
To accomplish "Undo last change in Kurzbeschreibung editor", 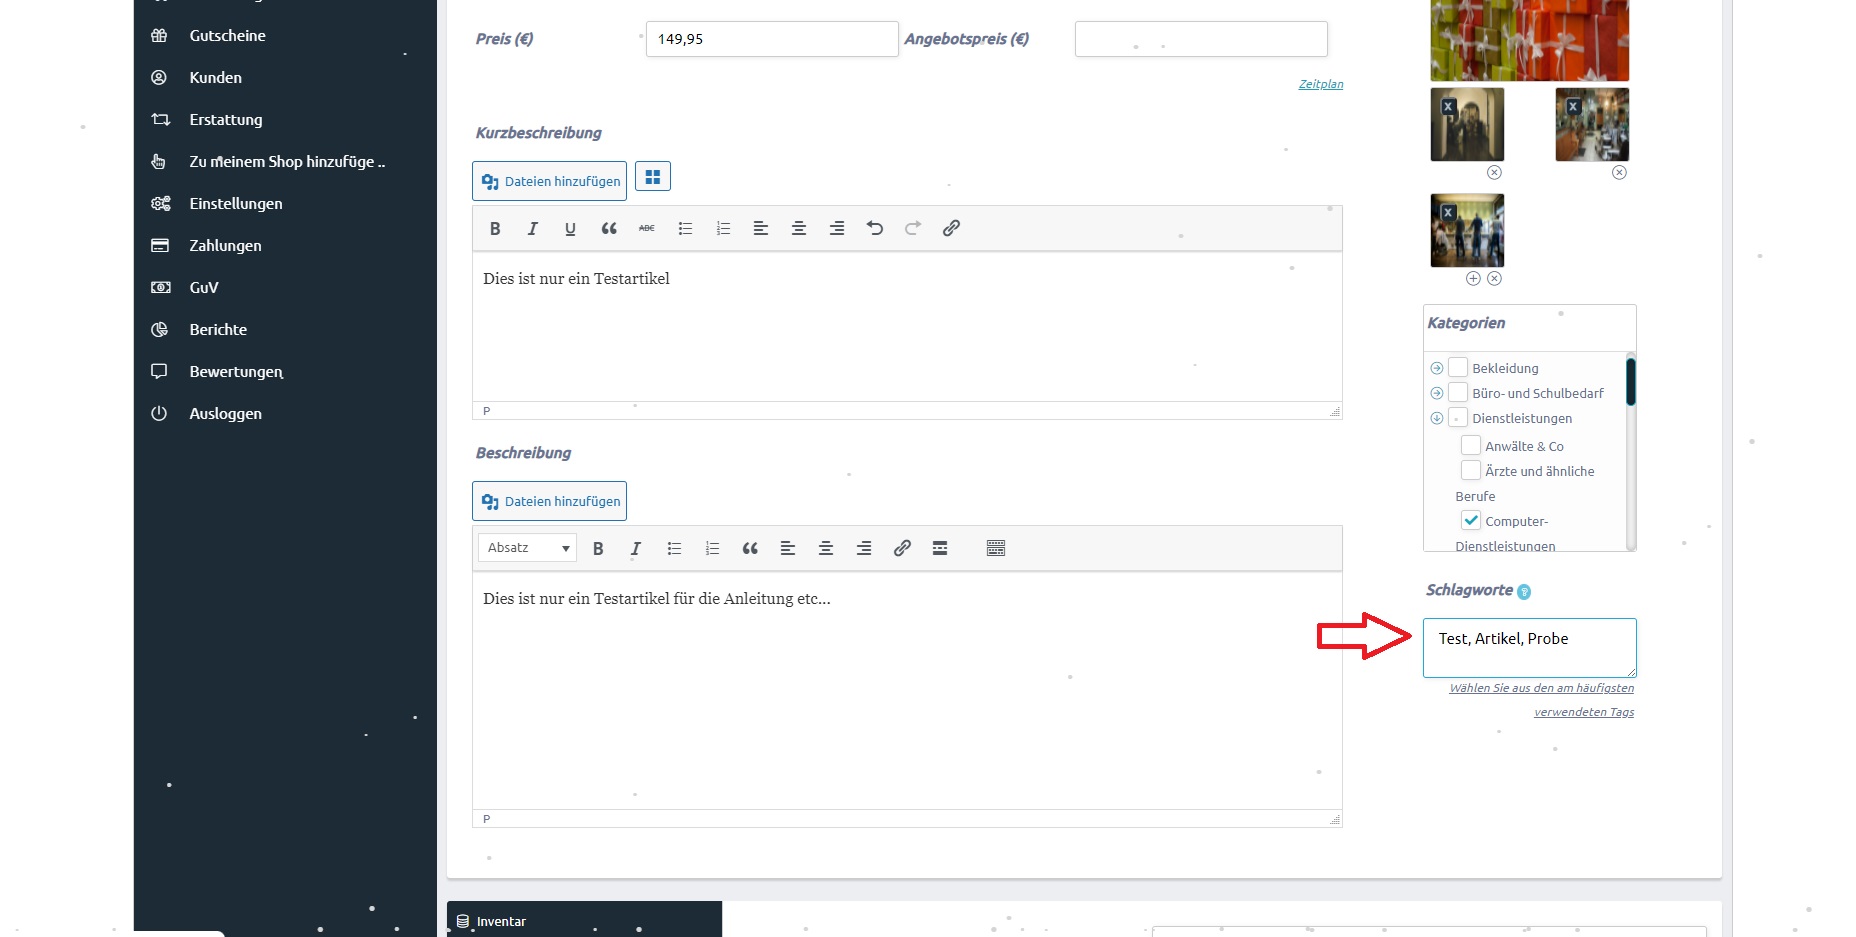I will [875, 228].
